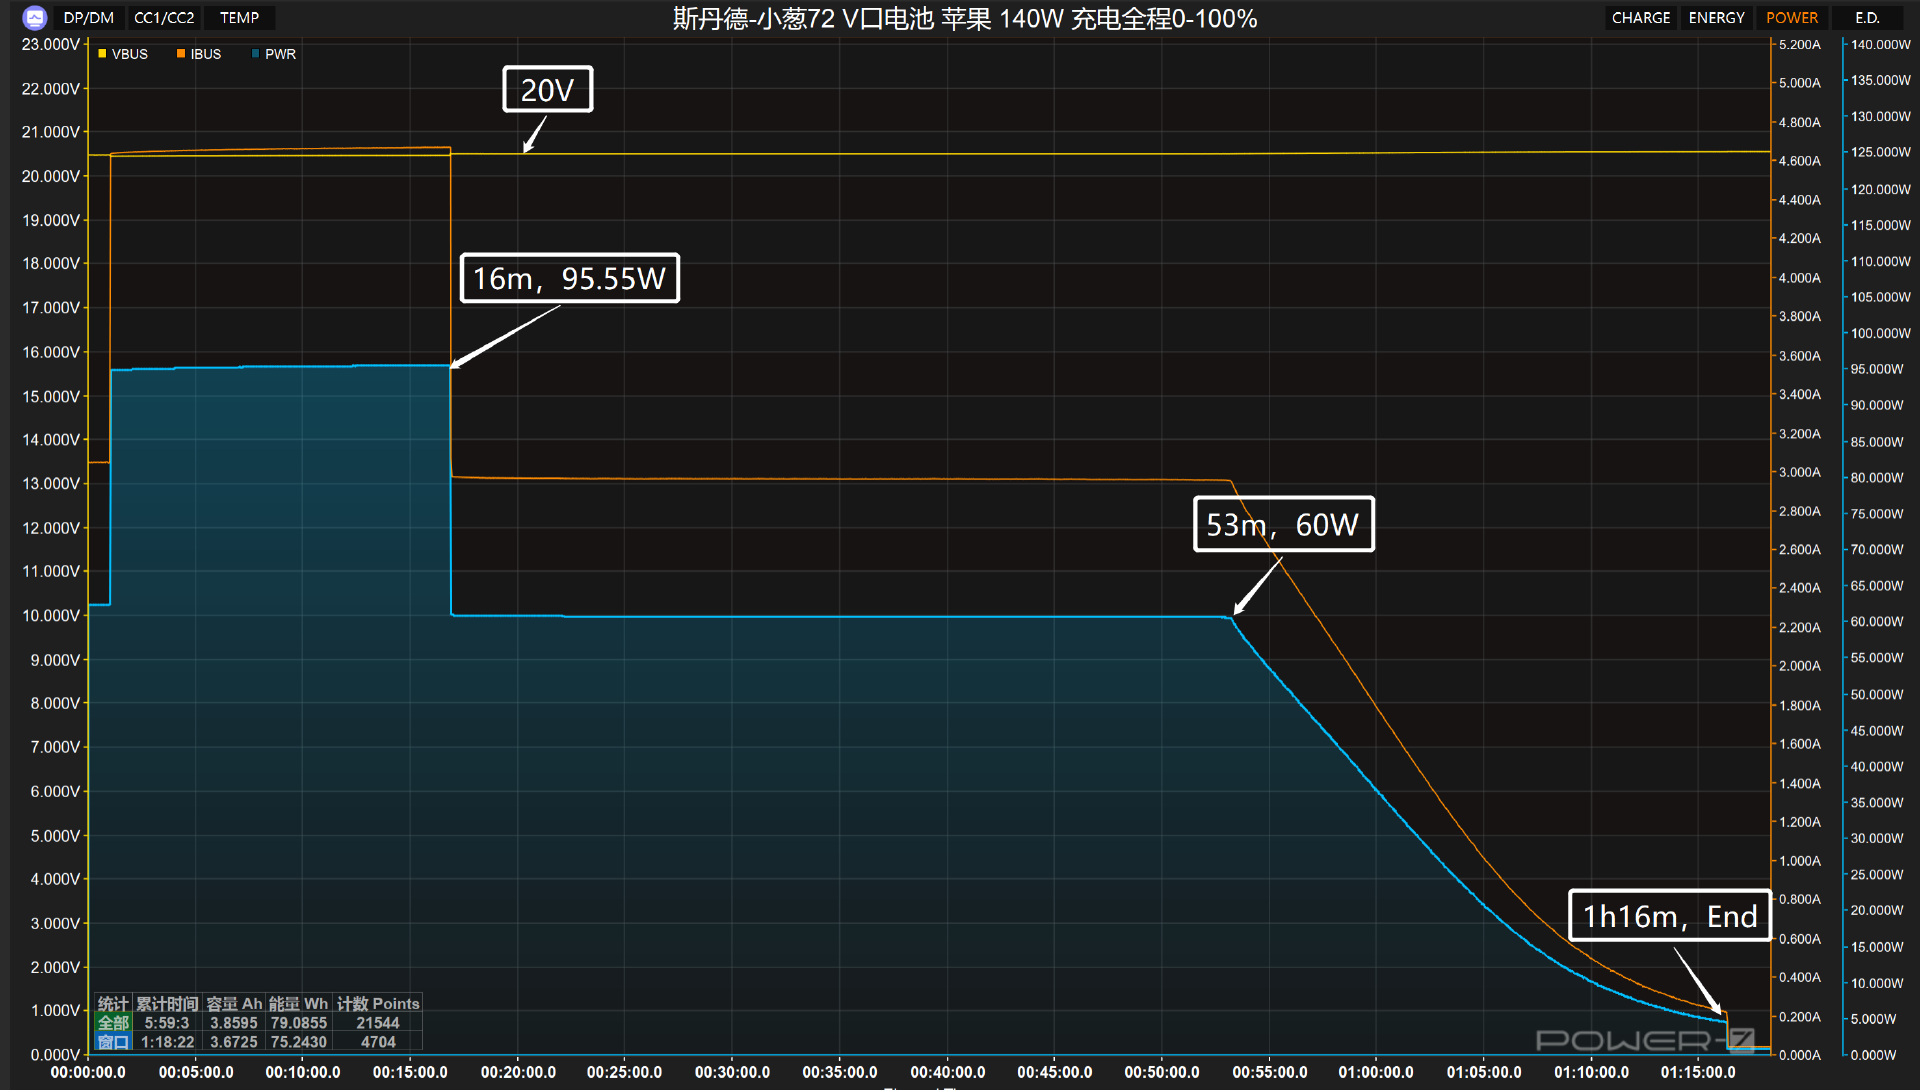Click the 20.000V voltage axis label
The image size is (1920, 1090).
51,176
